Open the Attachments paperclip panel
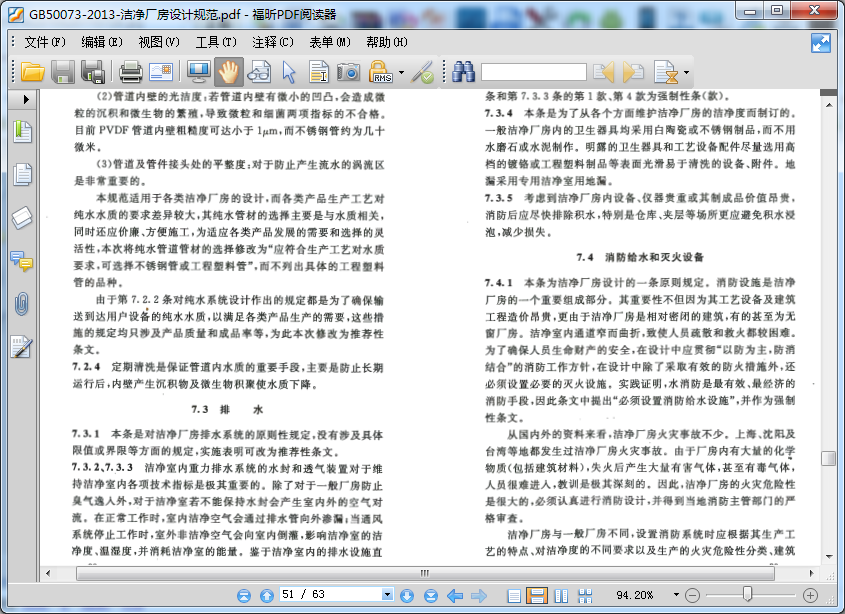The height and width of the screenshot is (614, 845). [21, 303]
